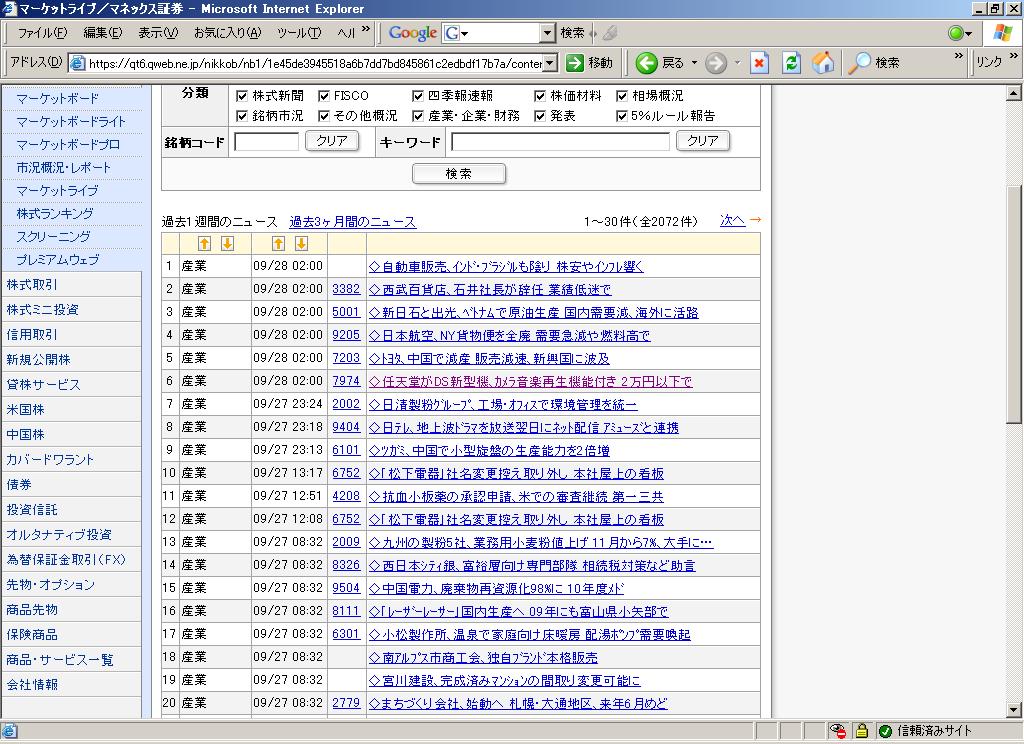This screenshot has width=1024, height=744.
Task: Open the 日本航空 NY貨物便 news headline
Action: click(x=509, y=336)
